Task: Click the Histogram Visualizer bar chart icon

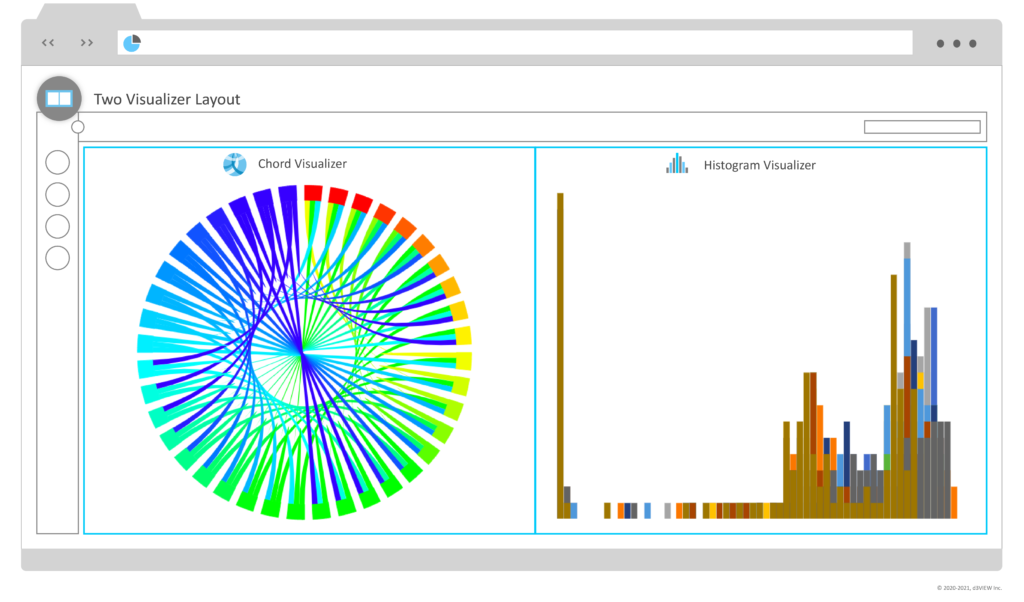Action: [677, 164]
